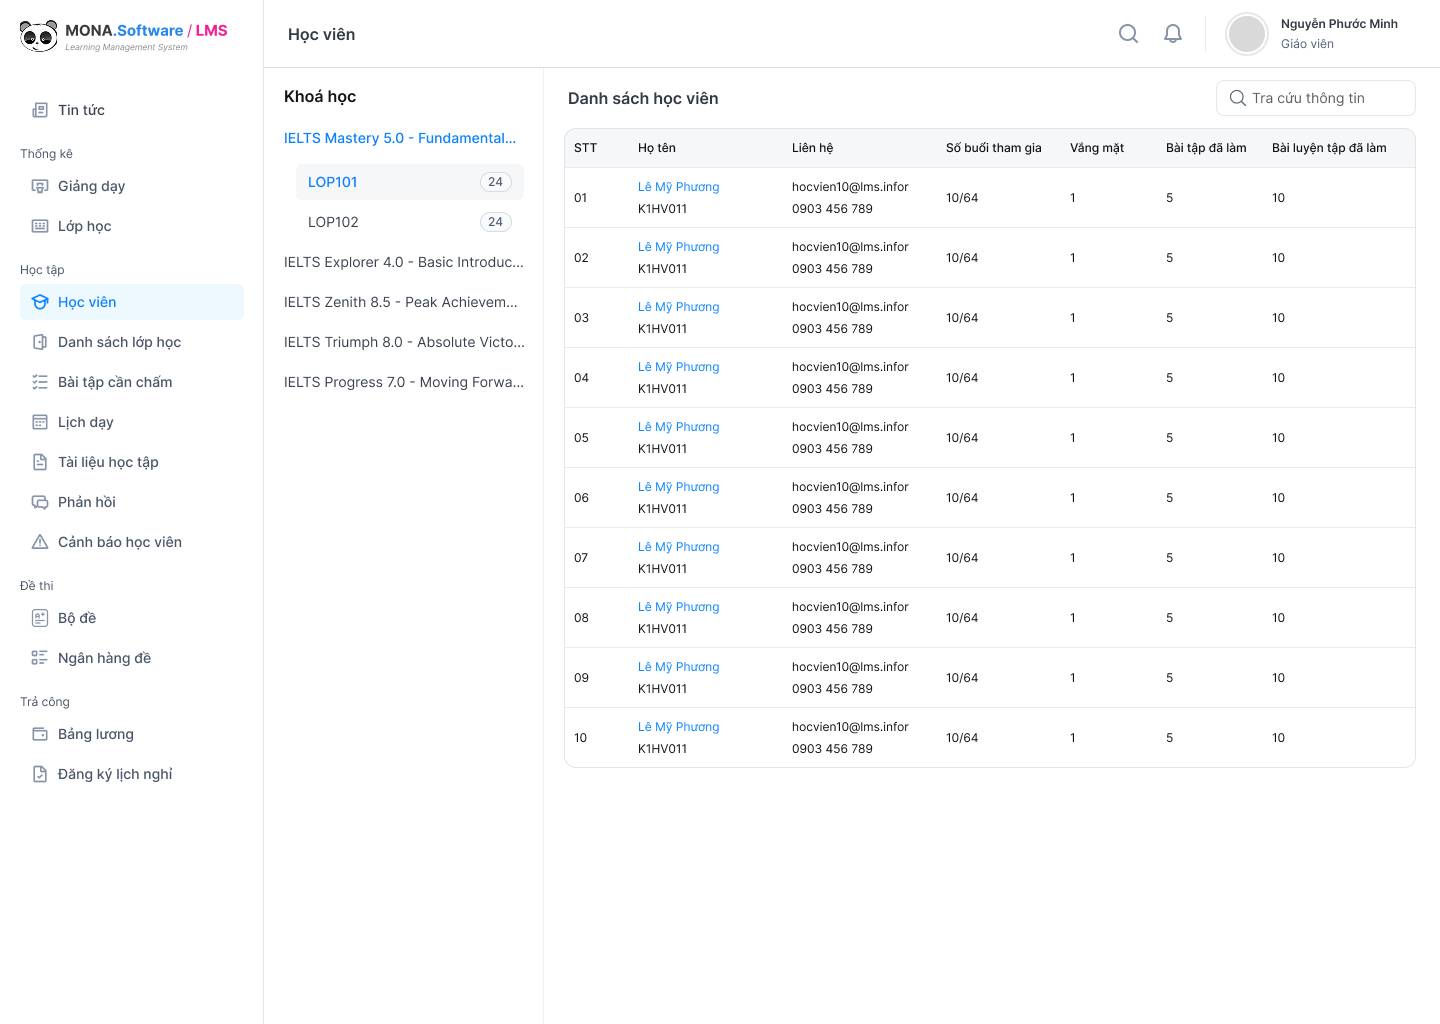Click the Bài tập cần chấm checklist icon
This screenshot has width=1440, height=1024.
(40, 382)
